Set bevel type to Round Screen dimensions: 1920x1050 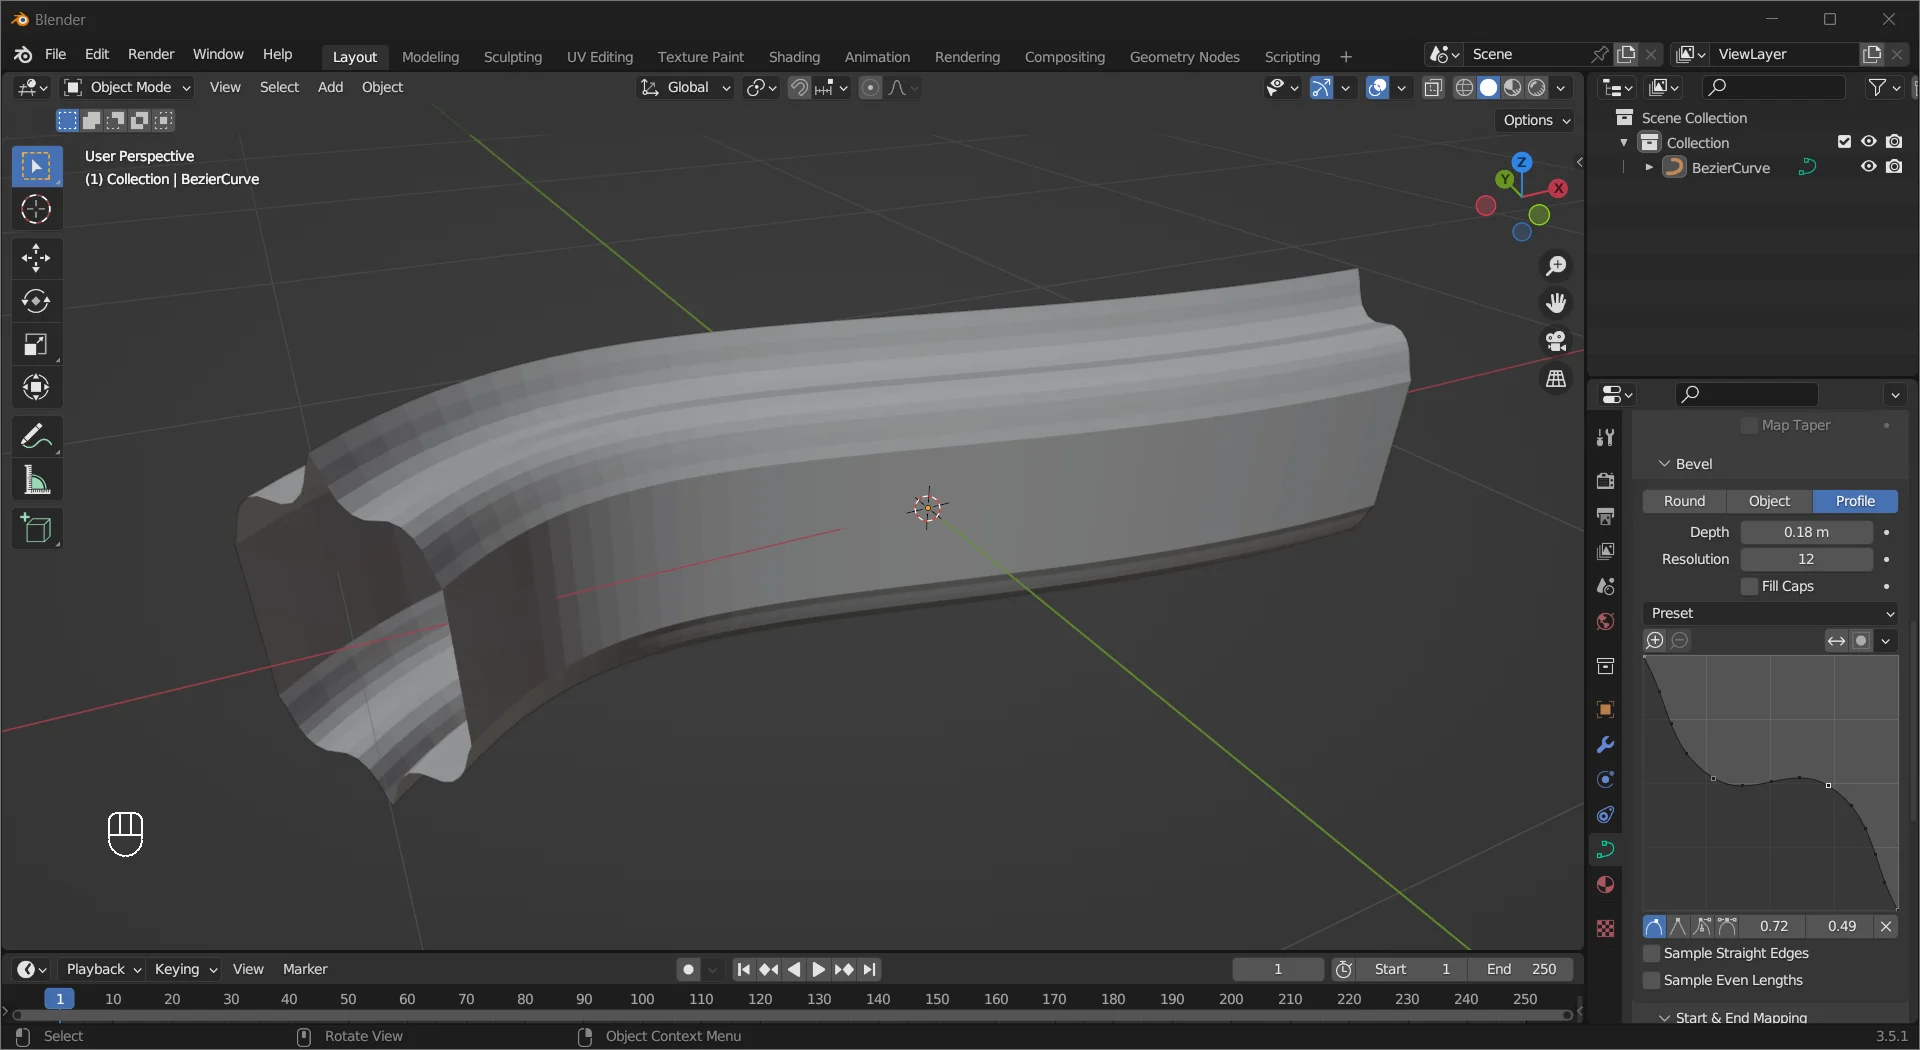click(1683, 500)
